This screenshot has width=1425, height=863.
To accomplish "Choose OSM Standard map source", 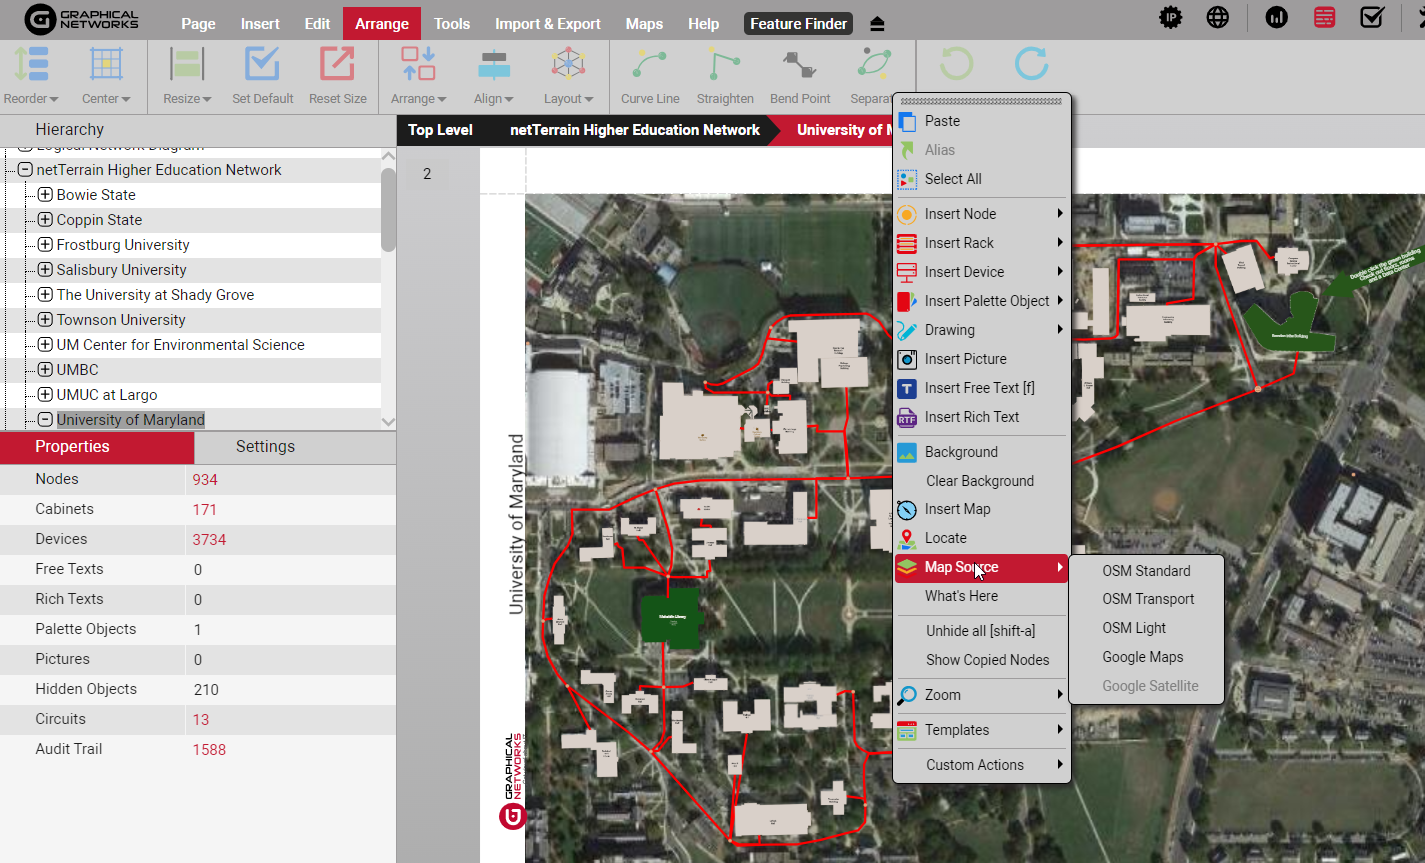I will point(1146,571).
